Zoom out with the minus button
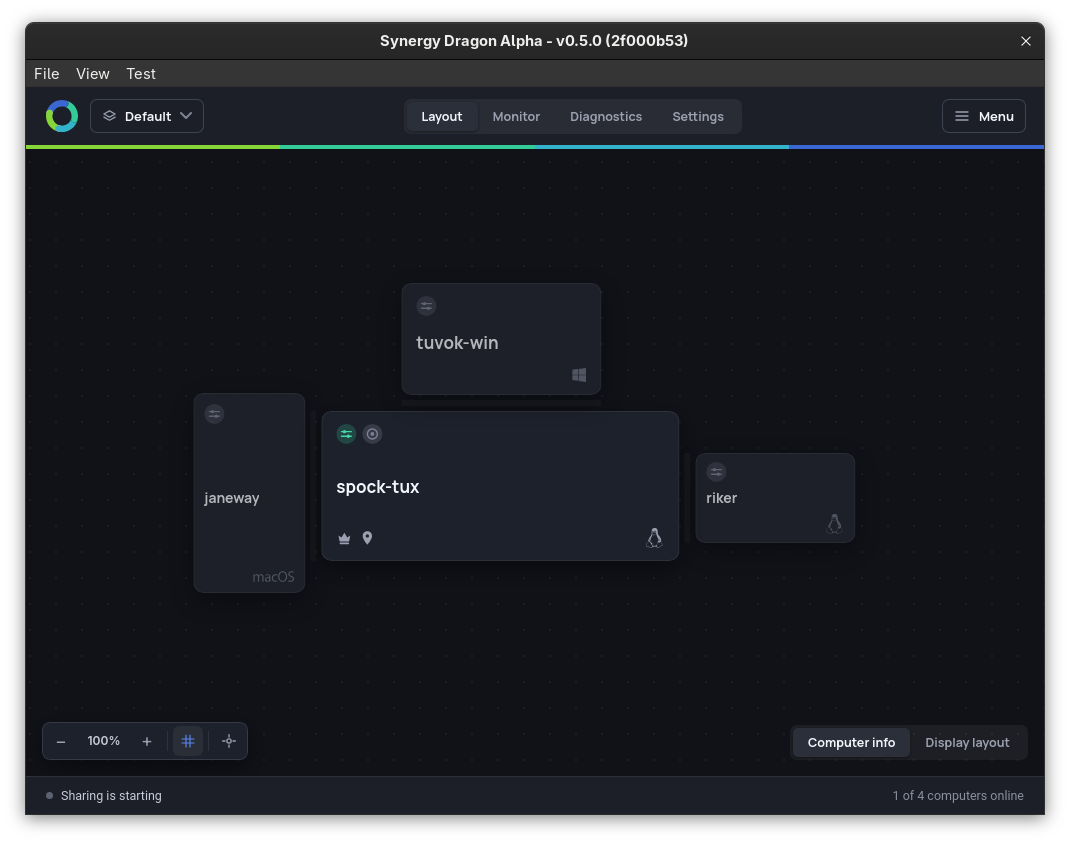The width and height of the screenshot is (1070, 843). click(x=61, y=741)
